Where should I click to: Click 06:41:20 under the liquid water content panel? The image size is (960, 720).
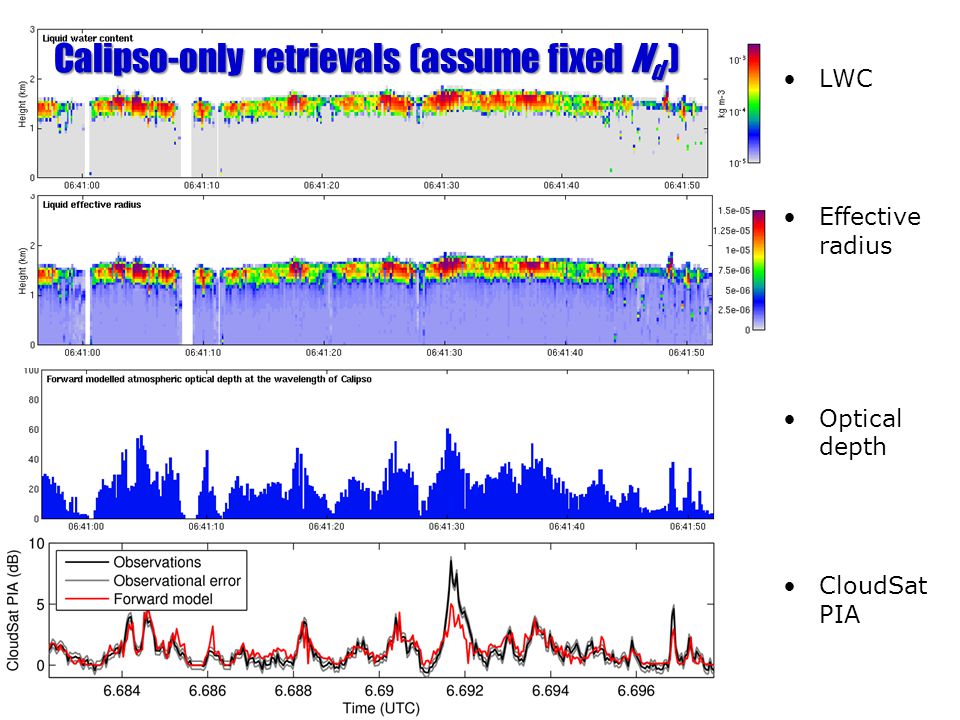click(321, 186)
